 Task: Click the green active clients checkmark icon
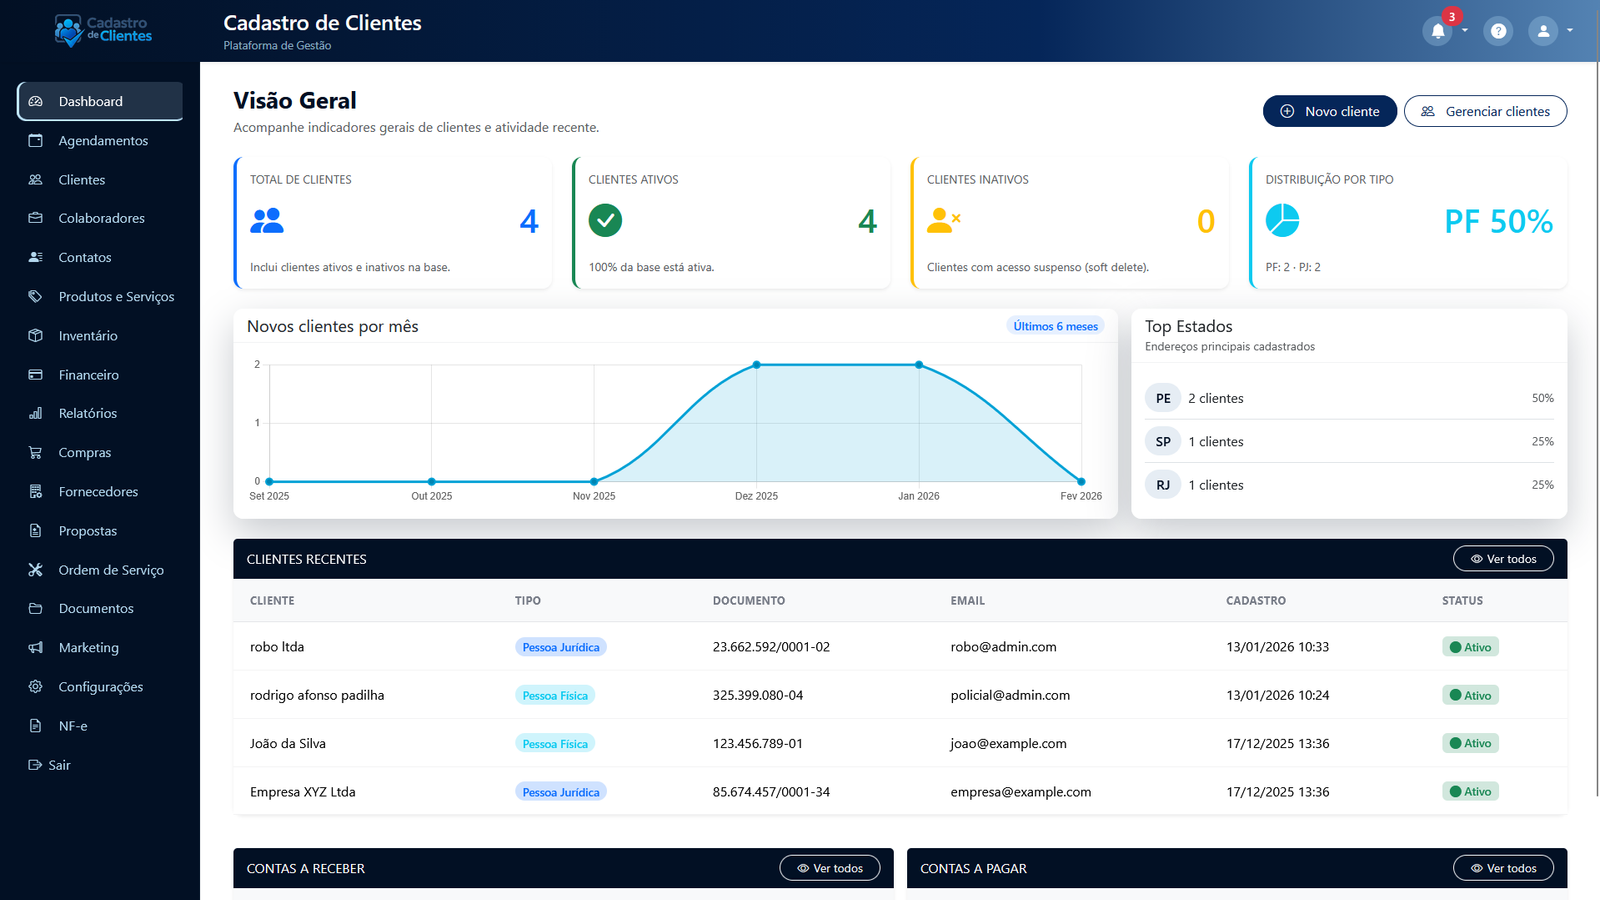605,220
